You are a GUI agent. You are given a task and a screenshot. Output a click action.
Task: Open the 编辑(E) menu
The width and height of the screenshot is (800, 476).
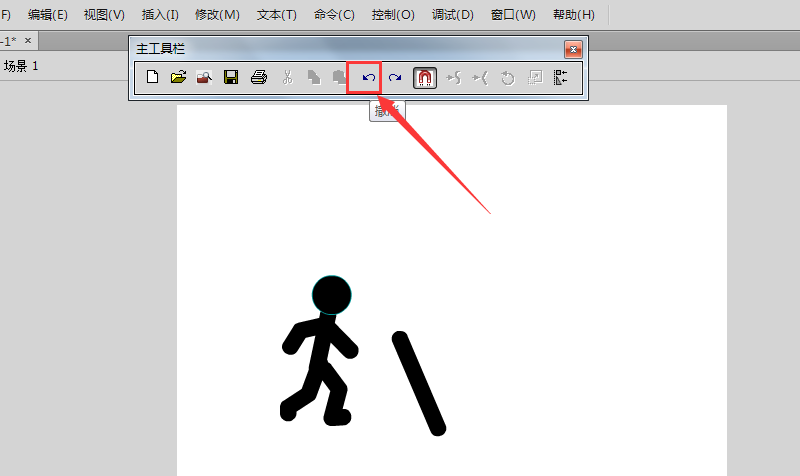pos(47,15)
